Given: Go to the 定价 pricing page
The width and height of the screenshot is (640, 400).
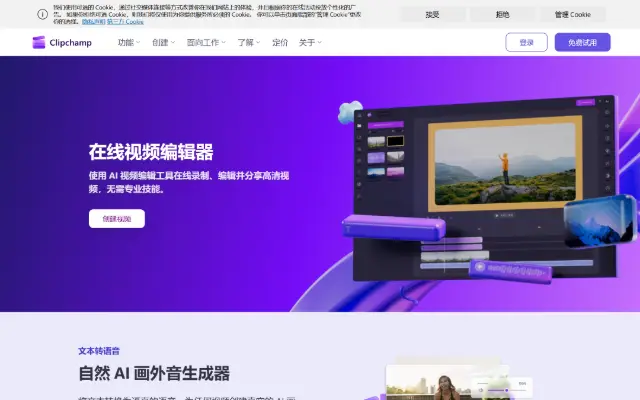Looking at the screenshot, I should tap(280, 42).
